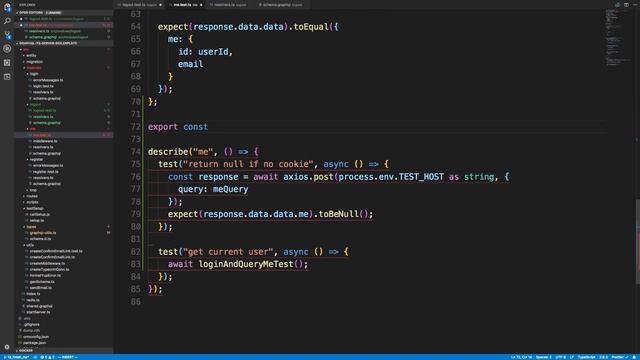Viewport: 640px width, 360px height.
Task: Place cursor on 'export const' line 72
Action: point(178,127)
